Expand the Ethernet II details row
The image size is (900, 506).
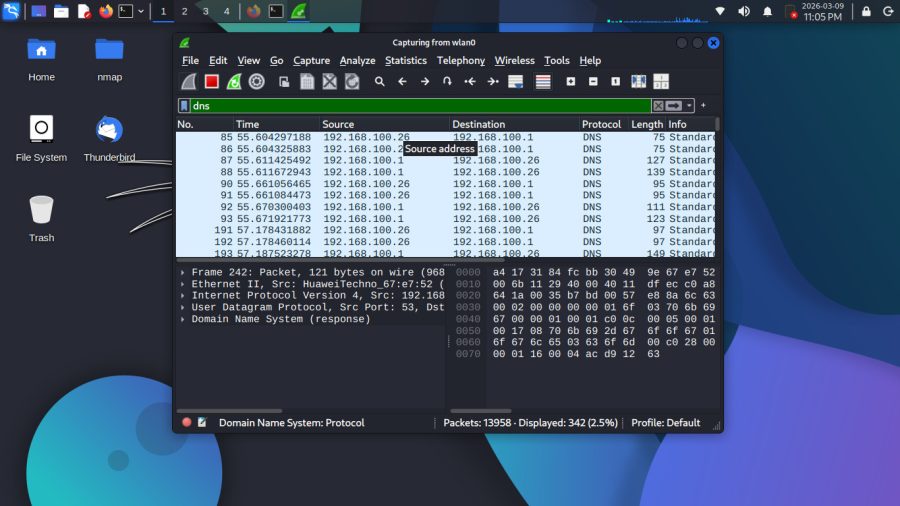pos(182,284)
